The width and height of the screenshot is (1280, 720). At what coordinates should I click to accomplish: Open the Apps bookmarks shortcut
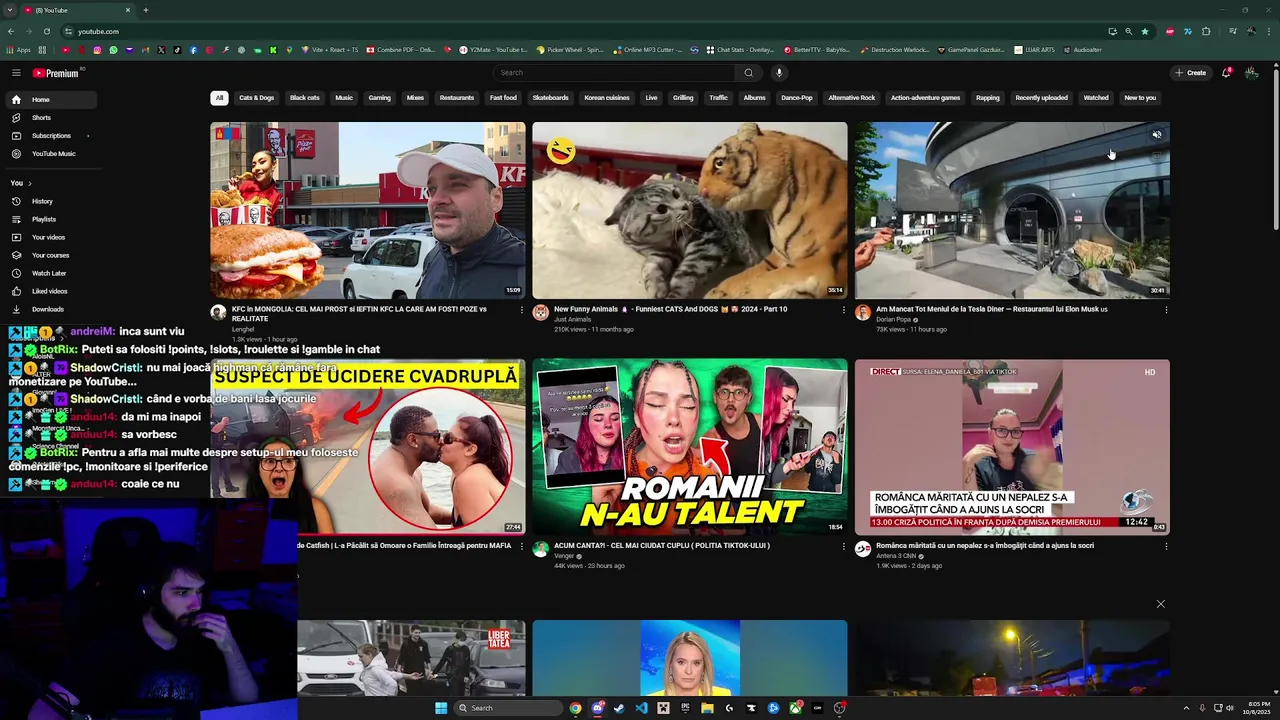pos(19,49)
